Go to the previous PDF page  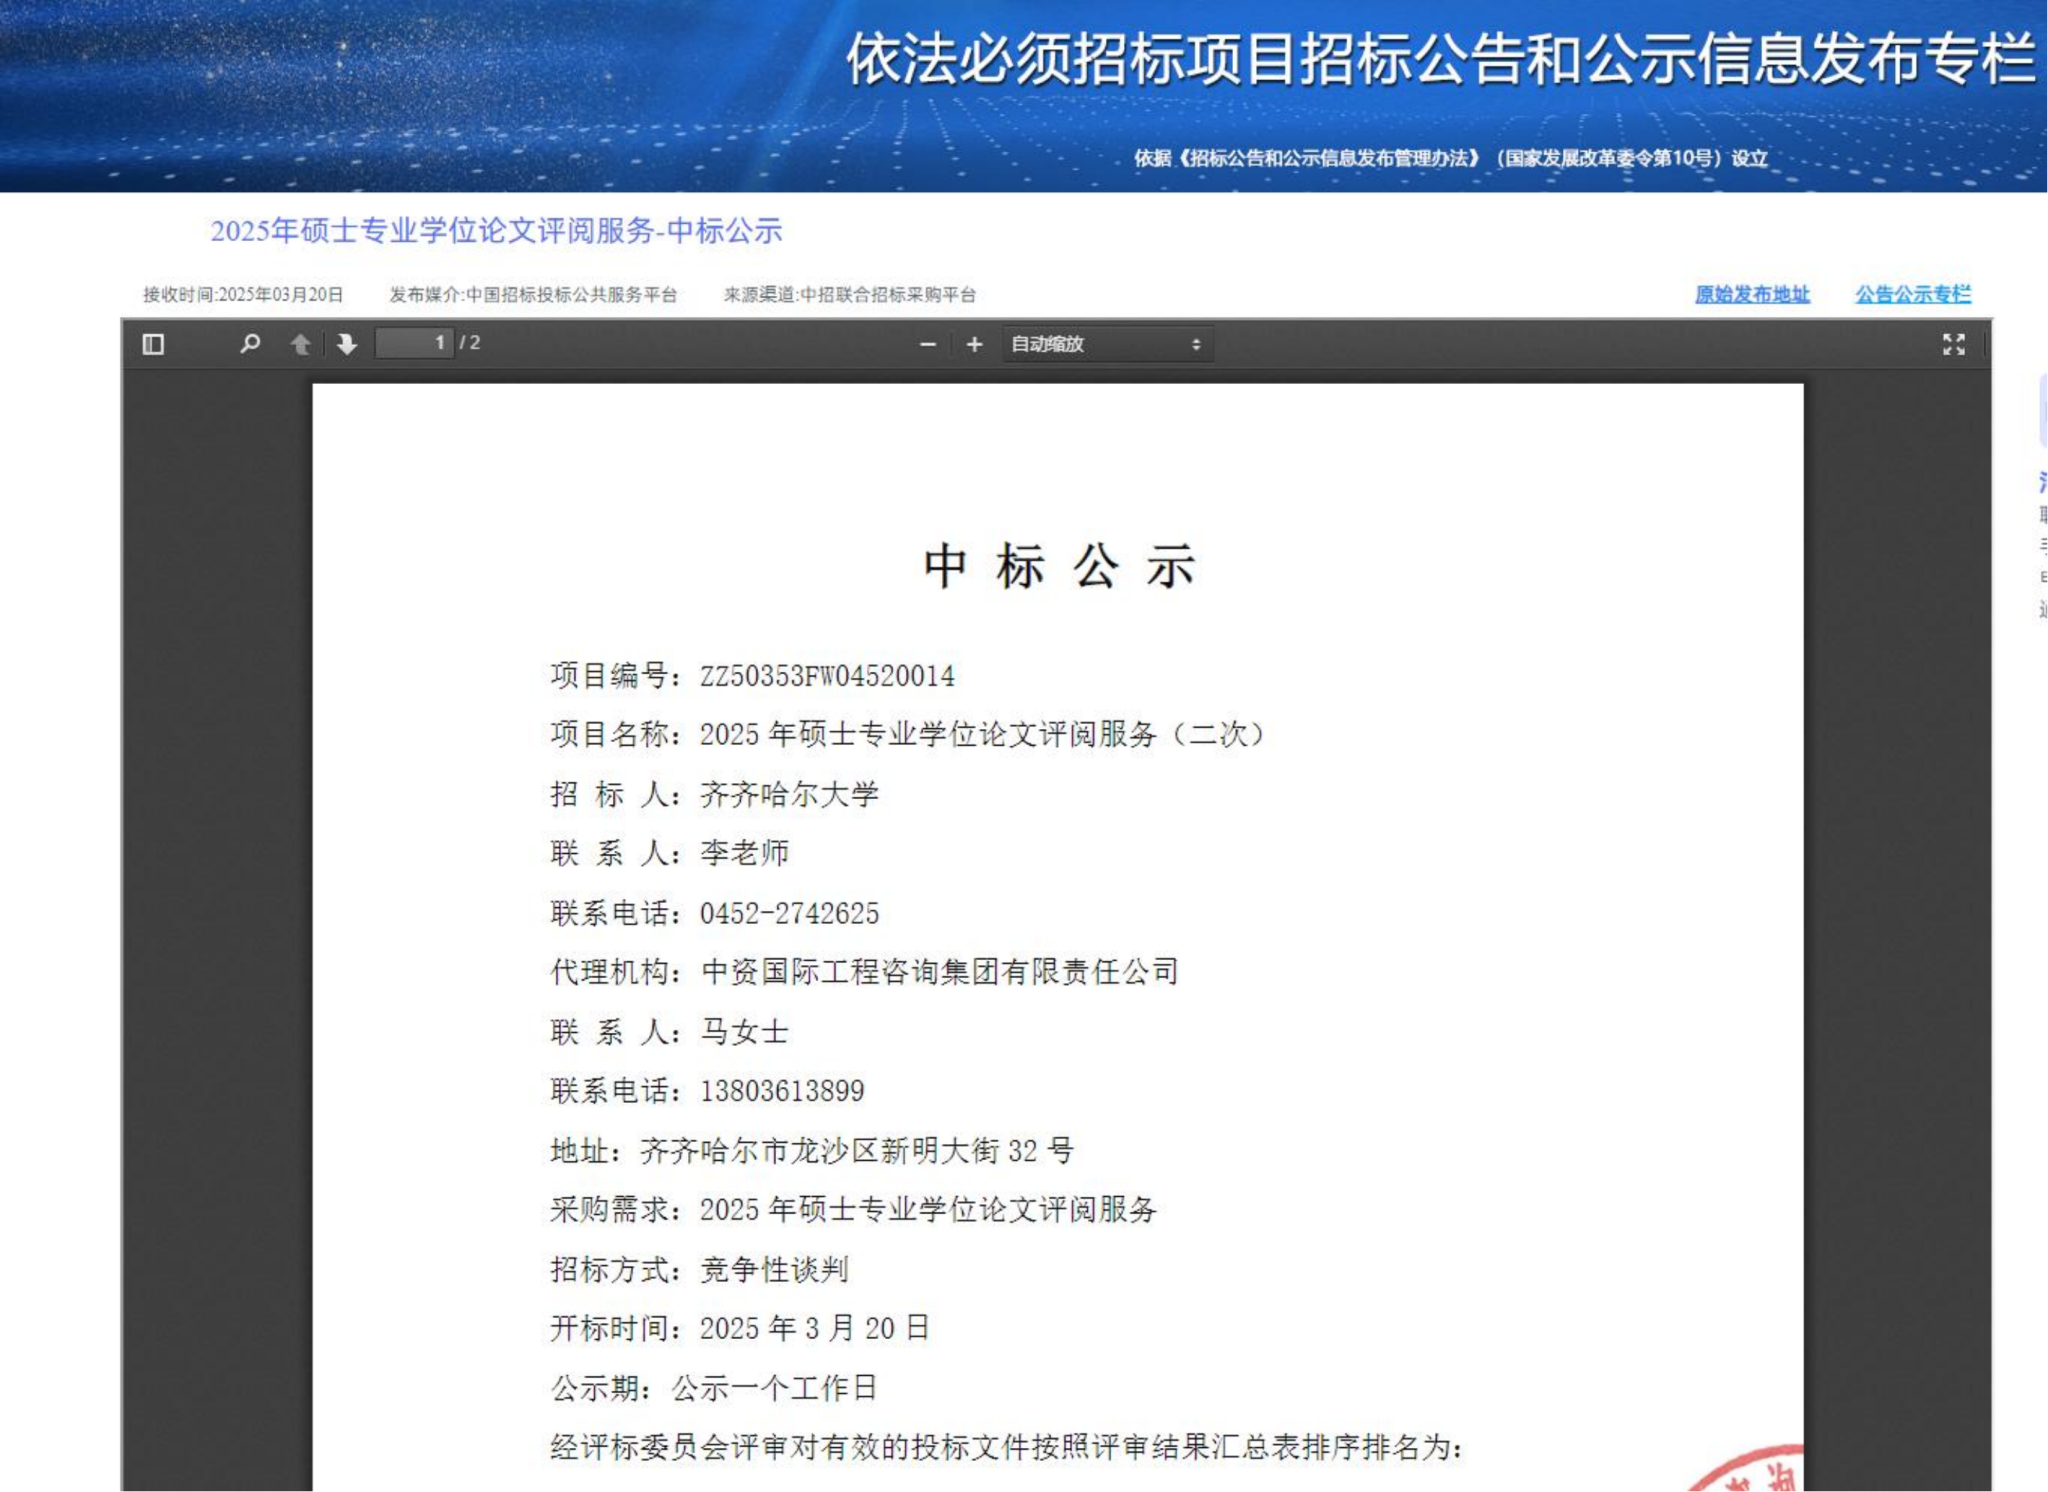pyautogui.click(x=300, y=344)
